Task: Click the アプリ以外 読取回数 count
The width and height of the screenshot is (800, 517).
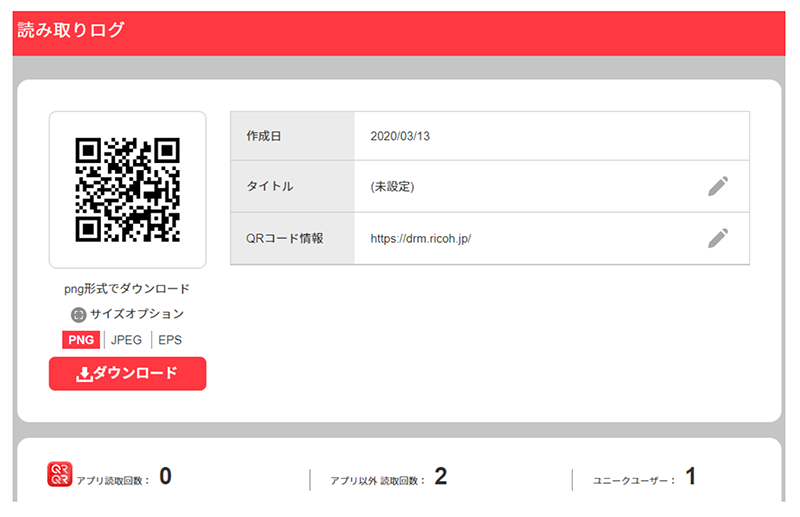Action: 440,476
